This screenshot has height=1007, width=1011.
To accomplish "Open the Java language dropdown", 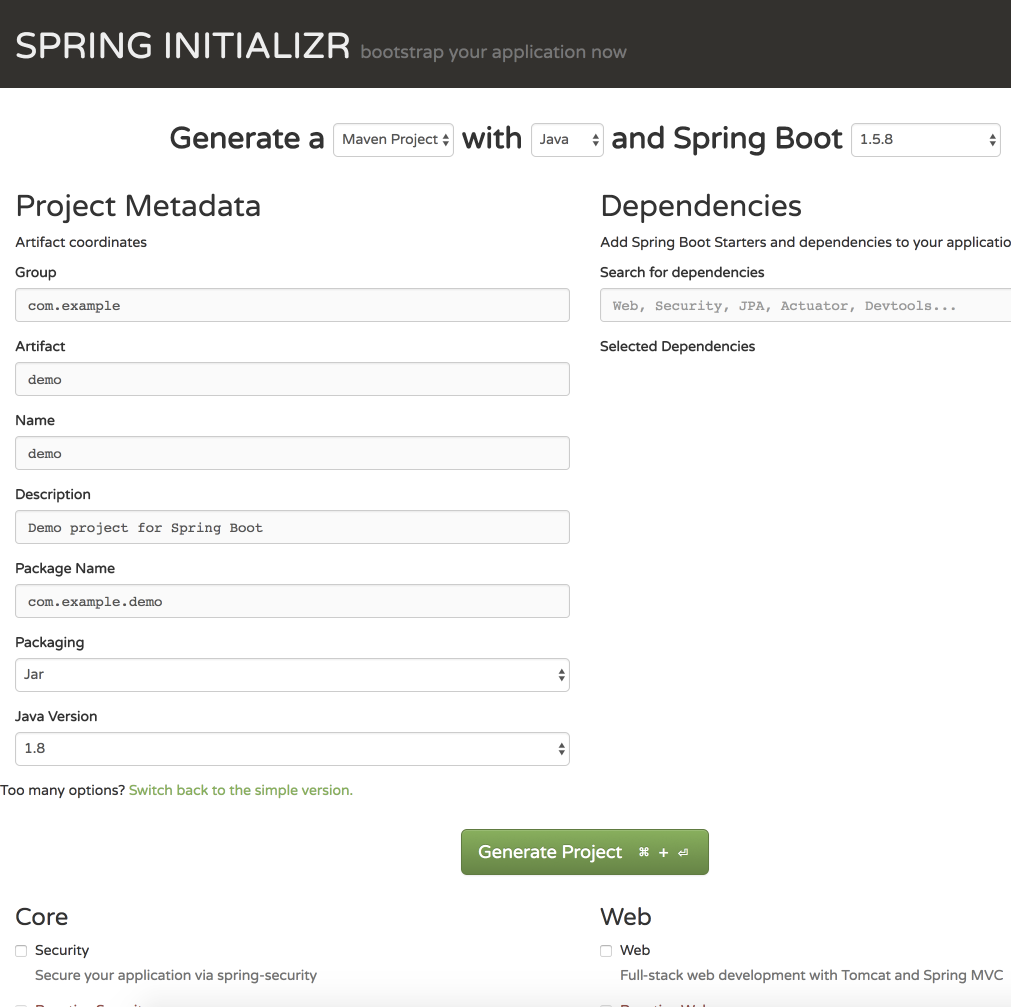I will (567, 140).
